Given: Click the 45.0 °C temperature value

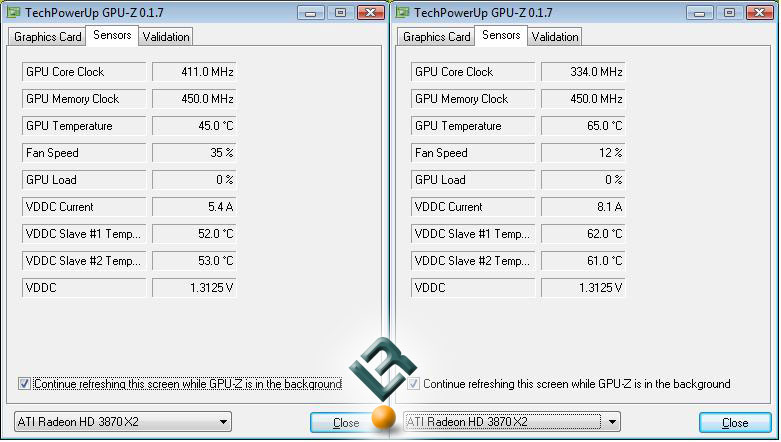Looking at the screenshot, I should 194,126.
